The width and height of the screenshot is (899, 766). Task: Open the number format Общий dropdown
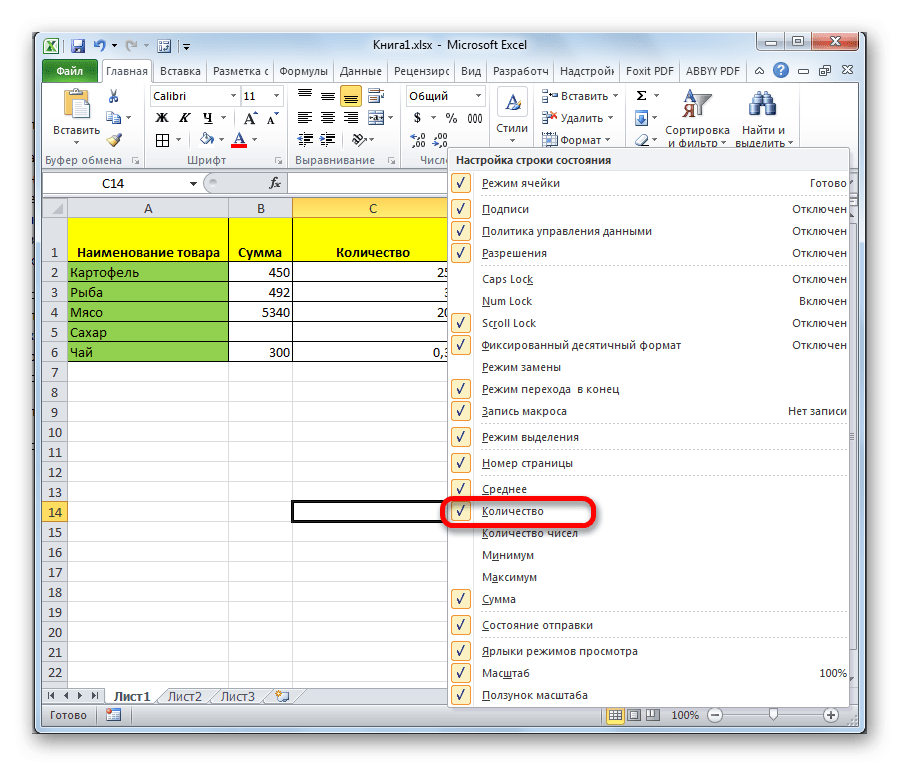pyautogui.click(x=478, y=96)
